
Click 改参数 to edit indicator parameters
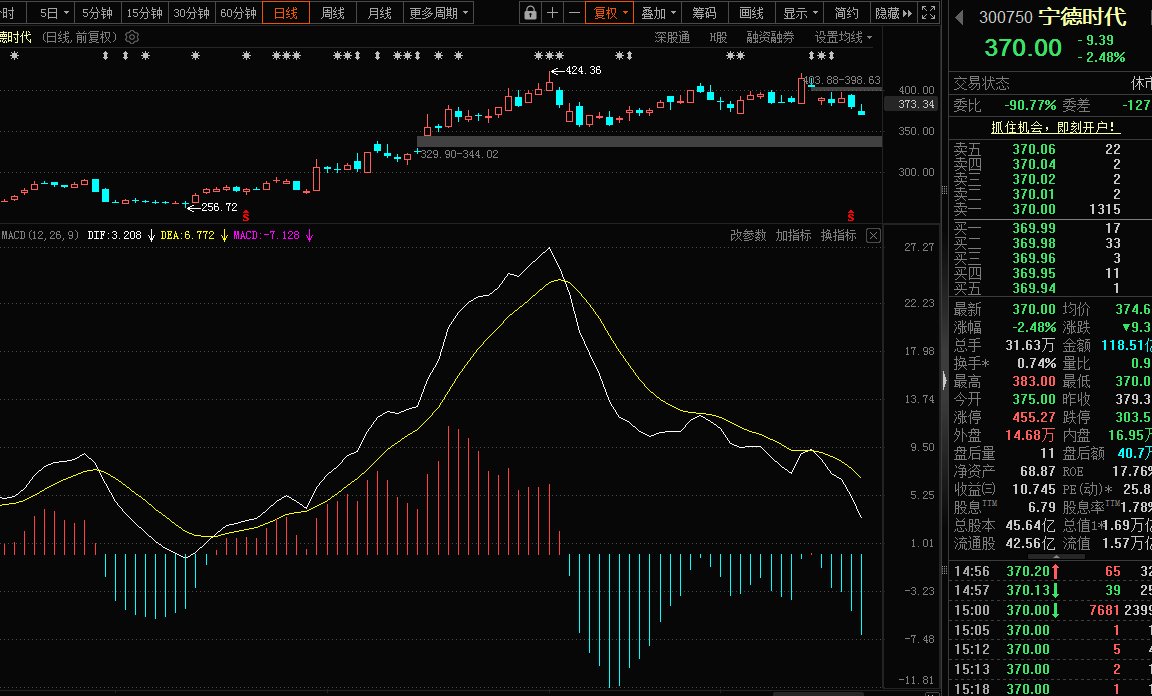(x=748, y=235)
